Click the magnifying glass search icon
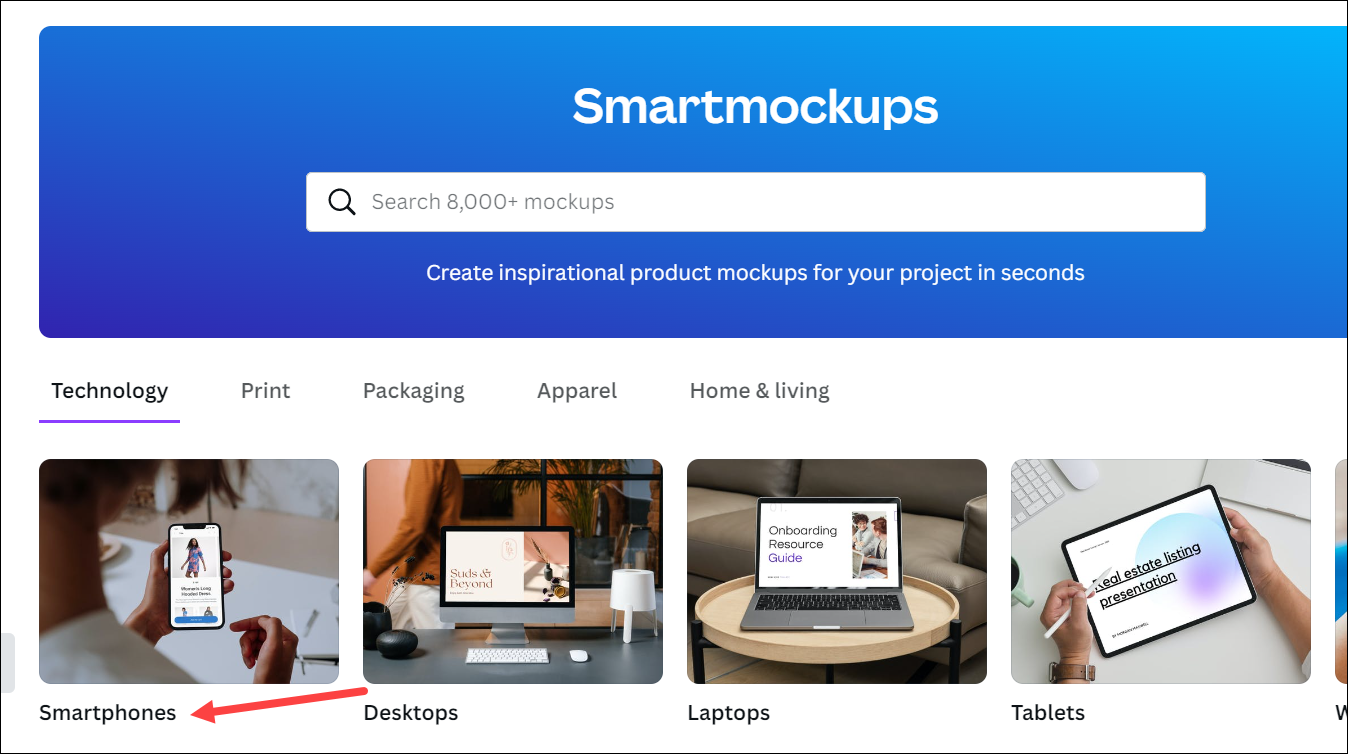Viewport: 1348px width, 754px height. tap(342, 202)
